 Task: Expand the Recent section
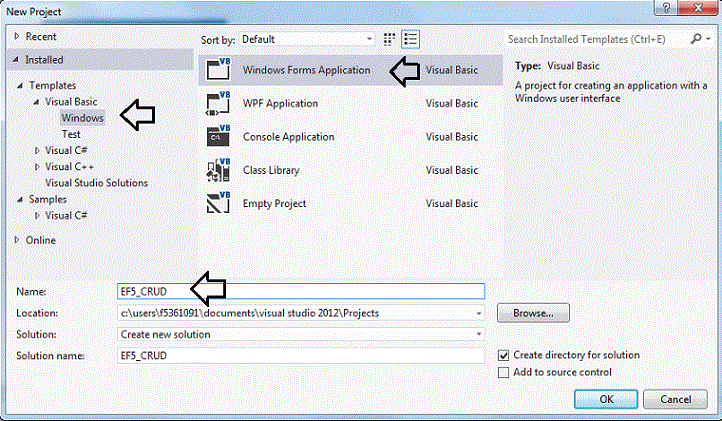coord(17,36)
